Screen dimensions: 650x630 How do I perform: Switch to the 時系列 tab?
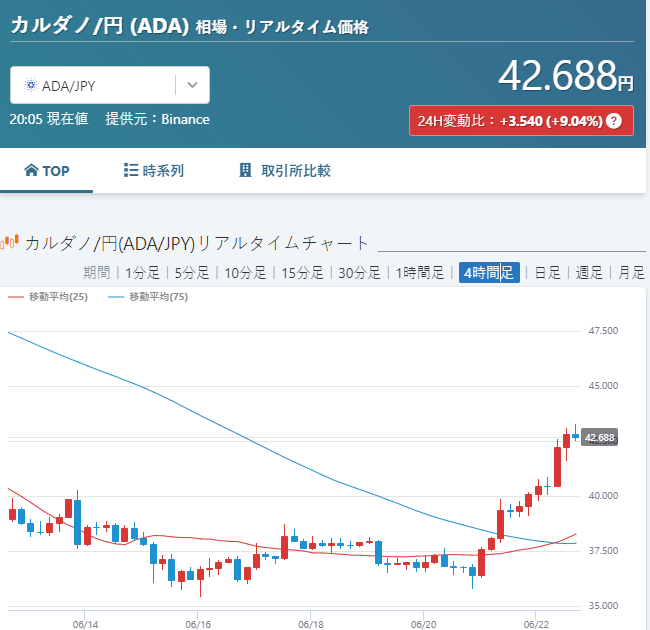click(154, 171)
